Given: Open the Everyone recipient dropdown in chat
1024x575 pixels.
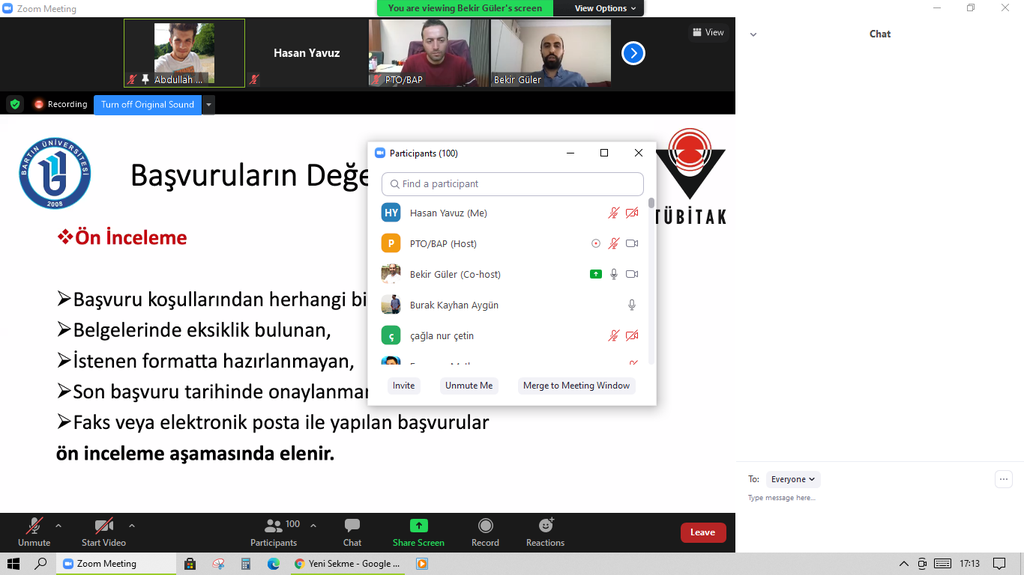Looking at the screenshot, I should tap(794, 479).
